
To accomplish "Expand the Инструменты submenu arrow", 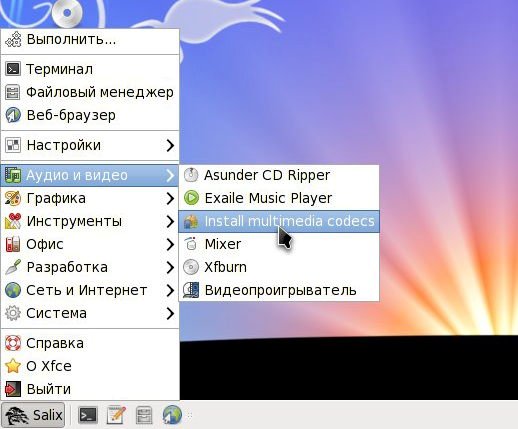I will 170,221.
